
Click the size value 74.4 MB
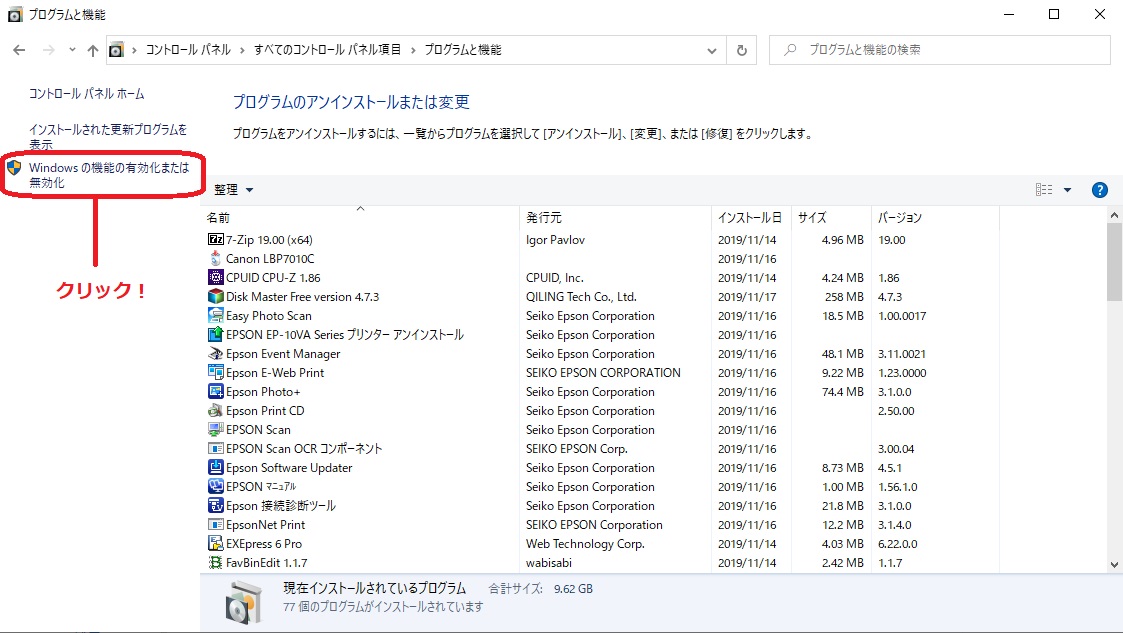pos(842,392)
